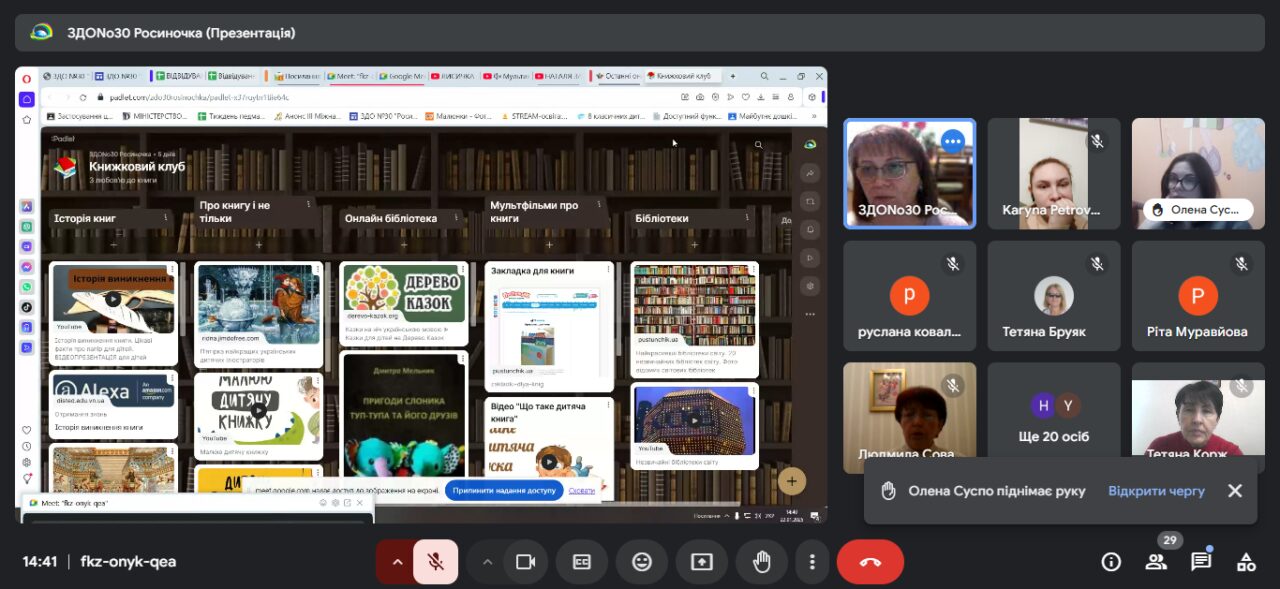Open 'Історія книг' column options menu
Viewport: 1280px width, 589px height.
pos(165,217)
